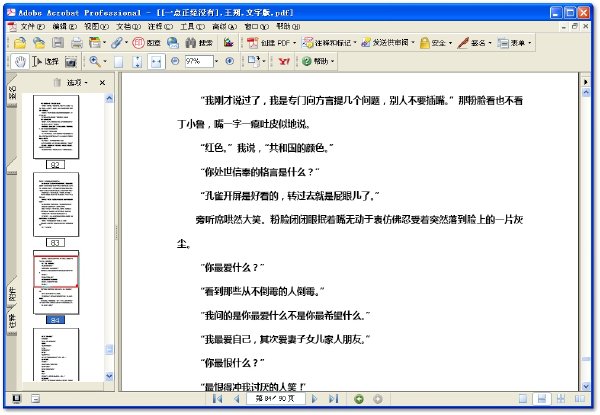
Task: Toggle Fit Width view
Action: [x=156, y=62]
